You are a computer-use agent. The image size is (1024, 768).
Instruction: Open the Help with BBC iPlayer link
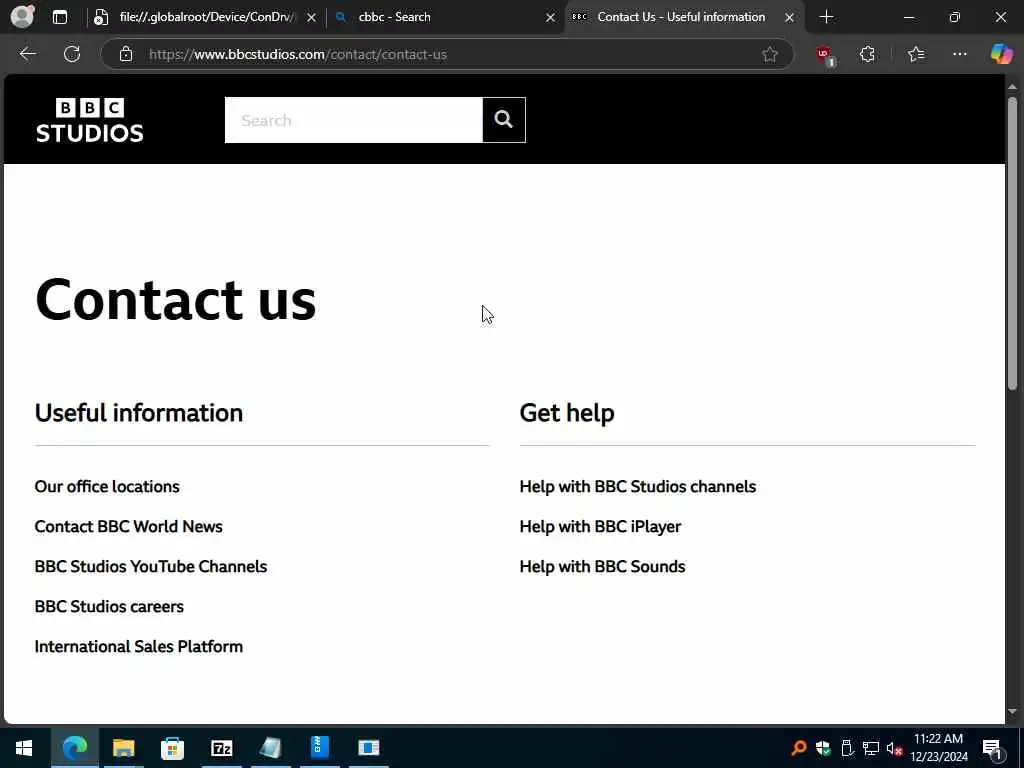[x=600, y=526]
